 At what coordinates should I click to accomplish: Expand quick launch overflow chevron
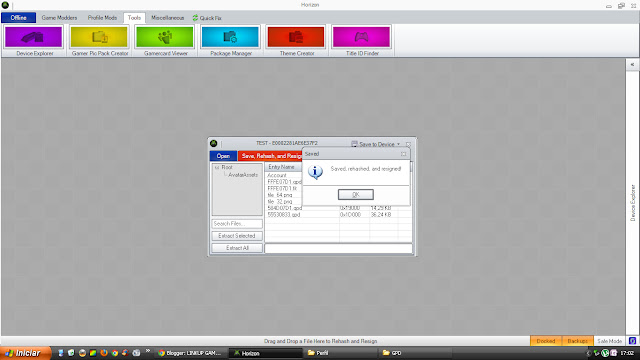point(147,351)
